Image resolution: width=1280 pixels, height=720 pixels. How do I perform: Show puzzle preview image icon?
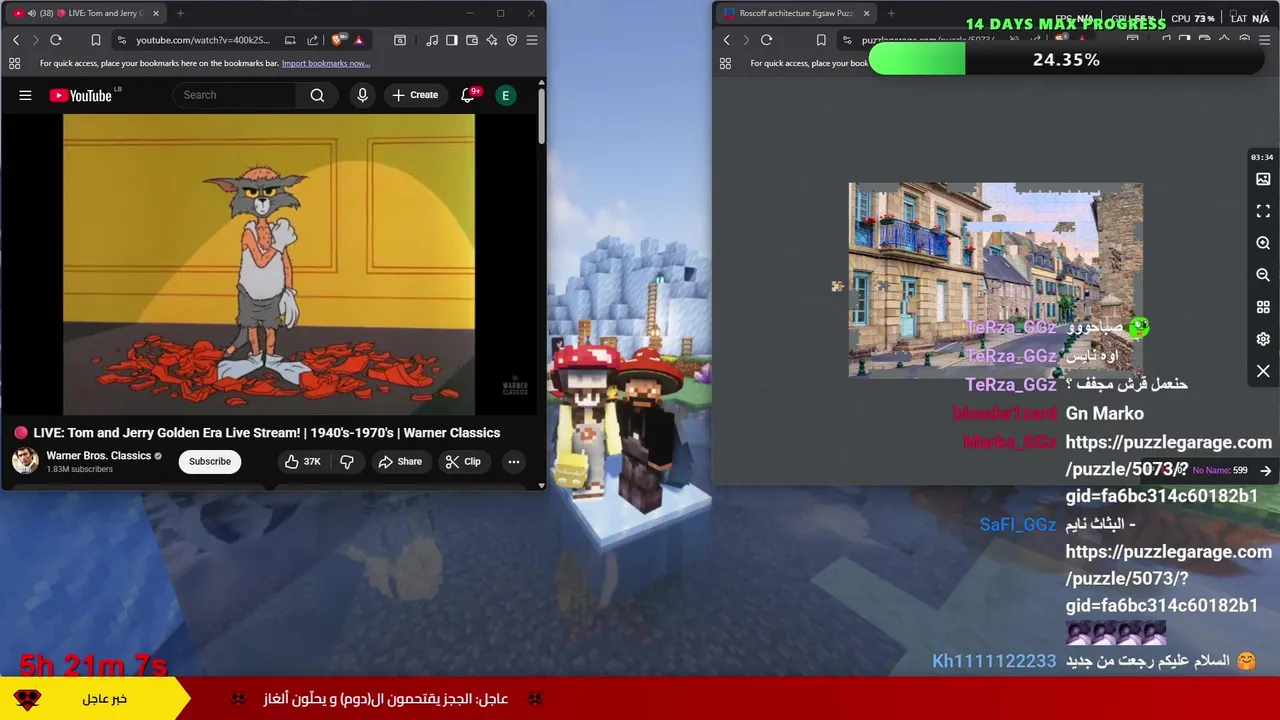(x=1263, y=179)
